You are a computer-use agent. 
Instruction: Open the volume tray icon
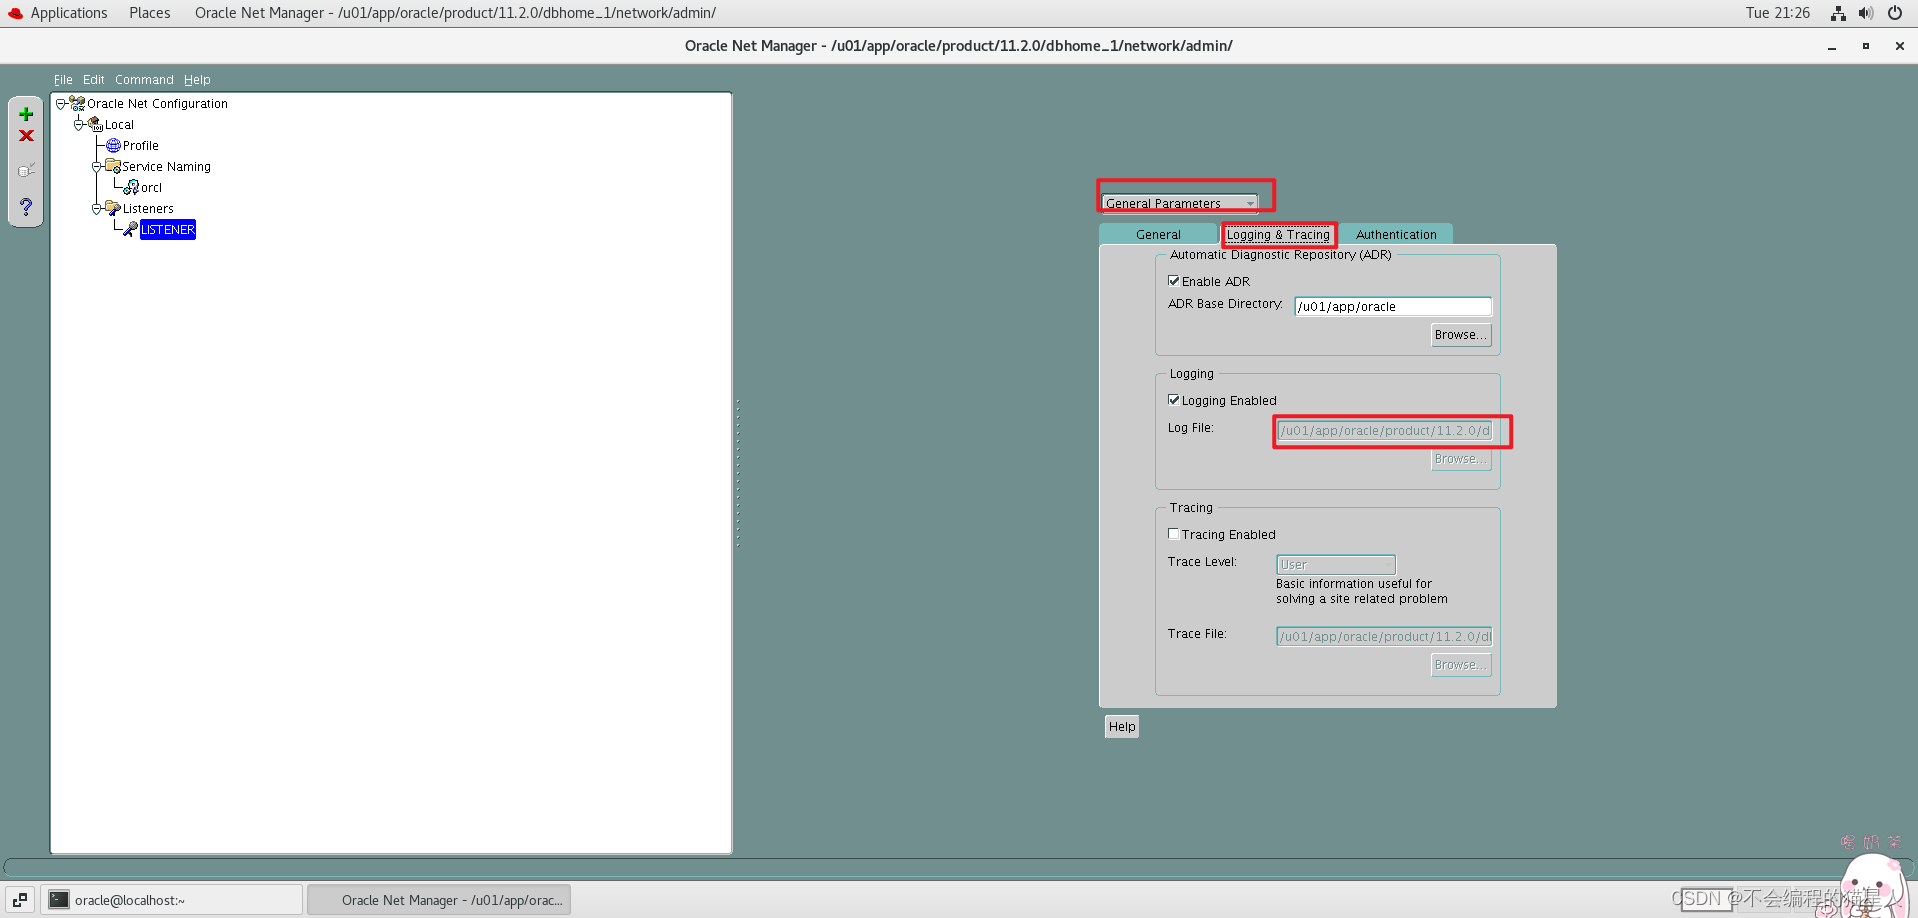pyautogui.click(x=1866, y=13)
